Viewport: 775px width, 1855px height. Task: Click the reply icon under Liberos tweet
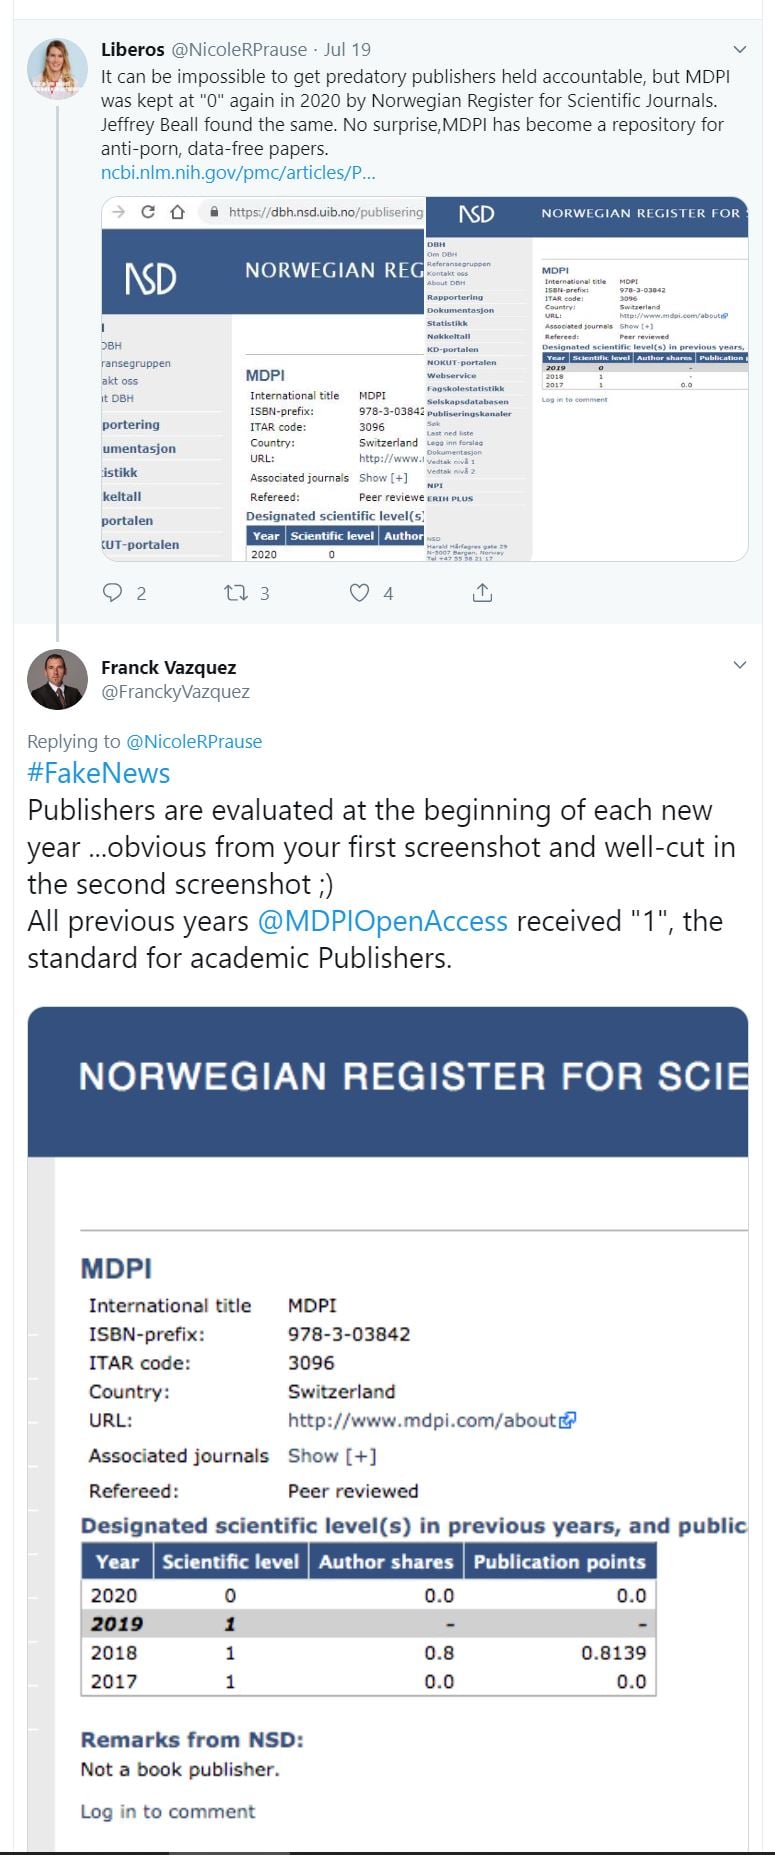(x=113, y=593)
